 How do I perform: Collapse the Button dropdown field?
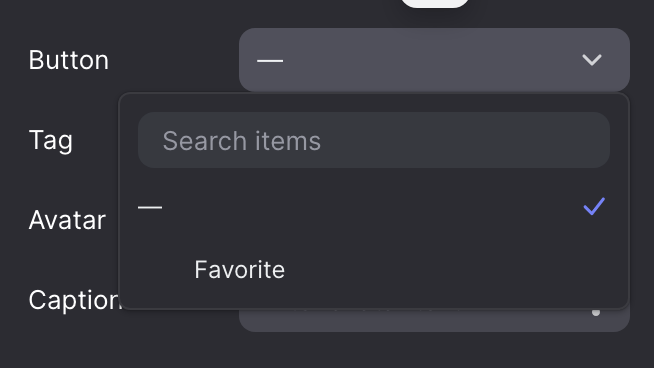pos(434,60)
